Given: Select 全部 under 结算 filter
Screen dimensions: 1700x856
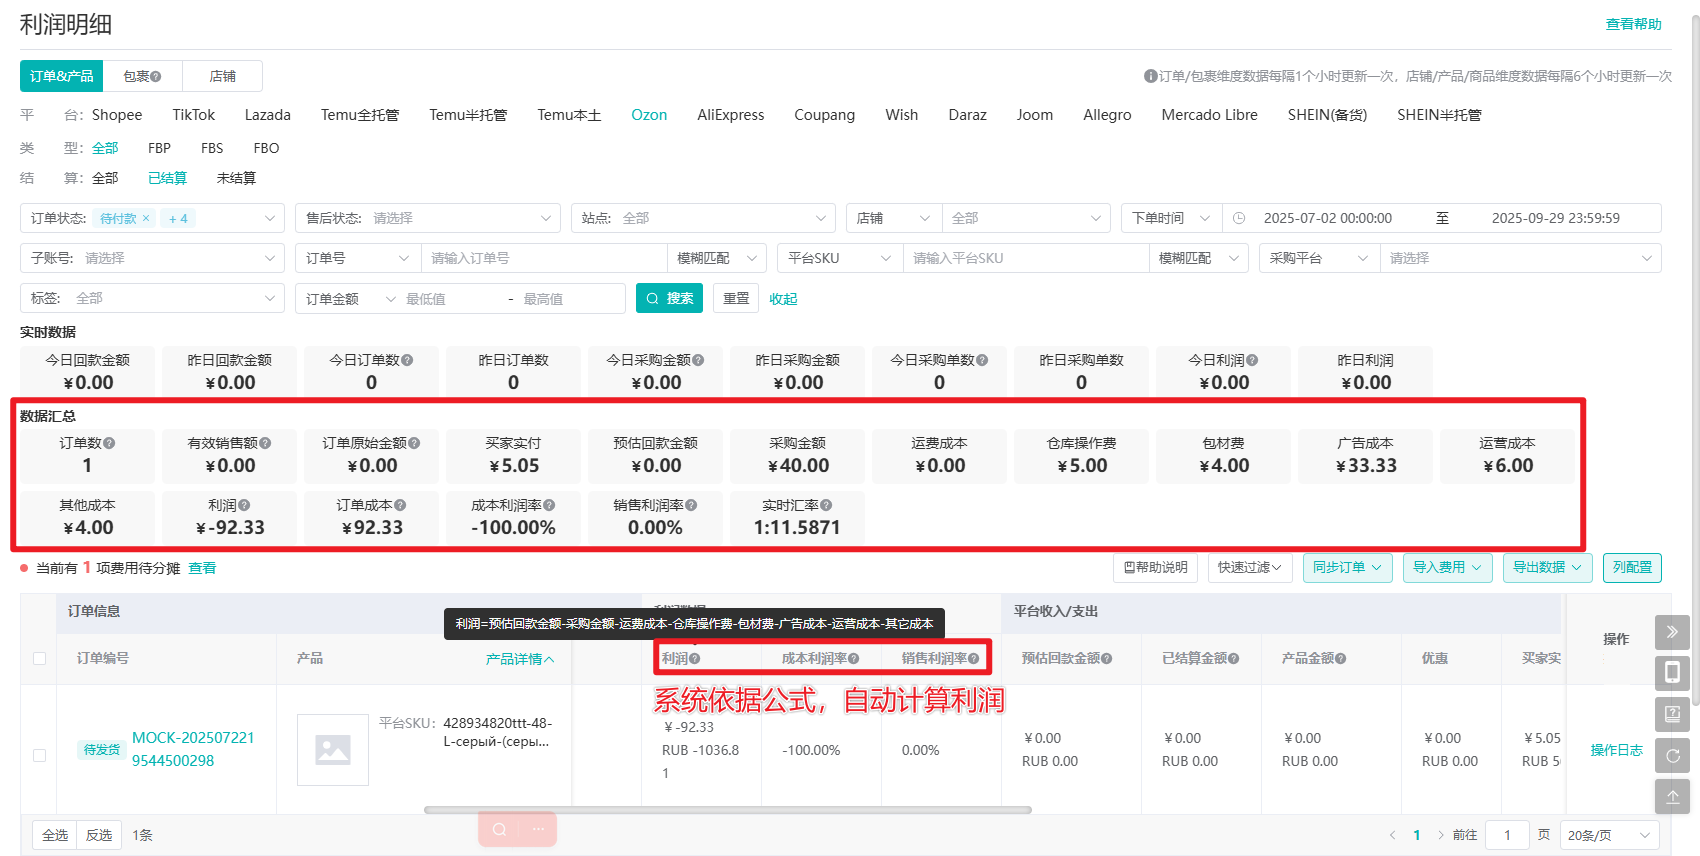Looking at the screenshot, I should 105,178.
